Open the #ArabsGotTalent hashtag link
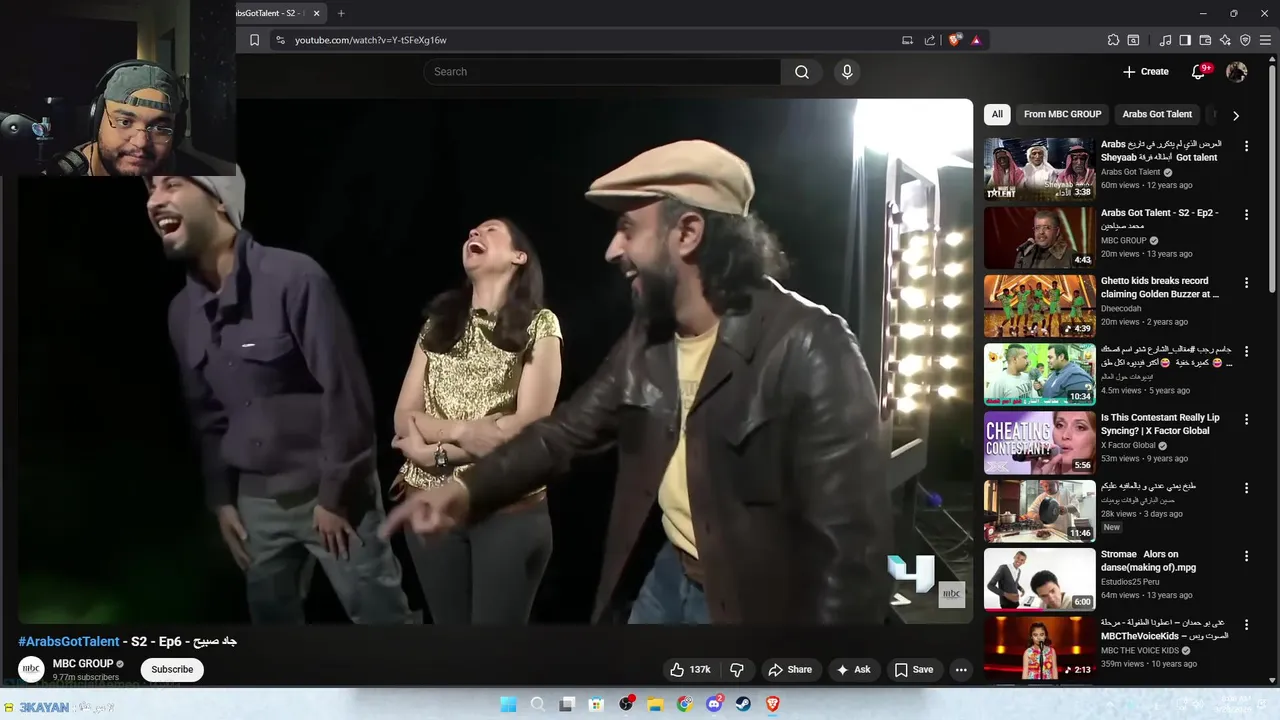The width and height of the screenshot is (1280, 720). (x=69, y=641)
